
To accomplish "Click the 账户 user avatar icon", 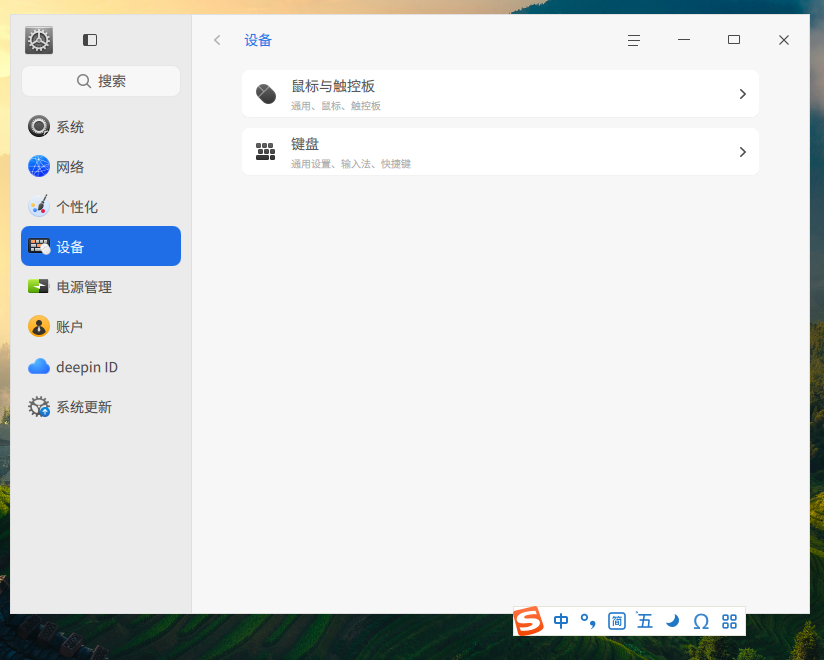I will point(39,326).
